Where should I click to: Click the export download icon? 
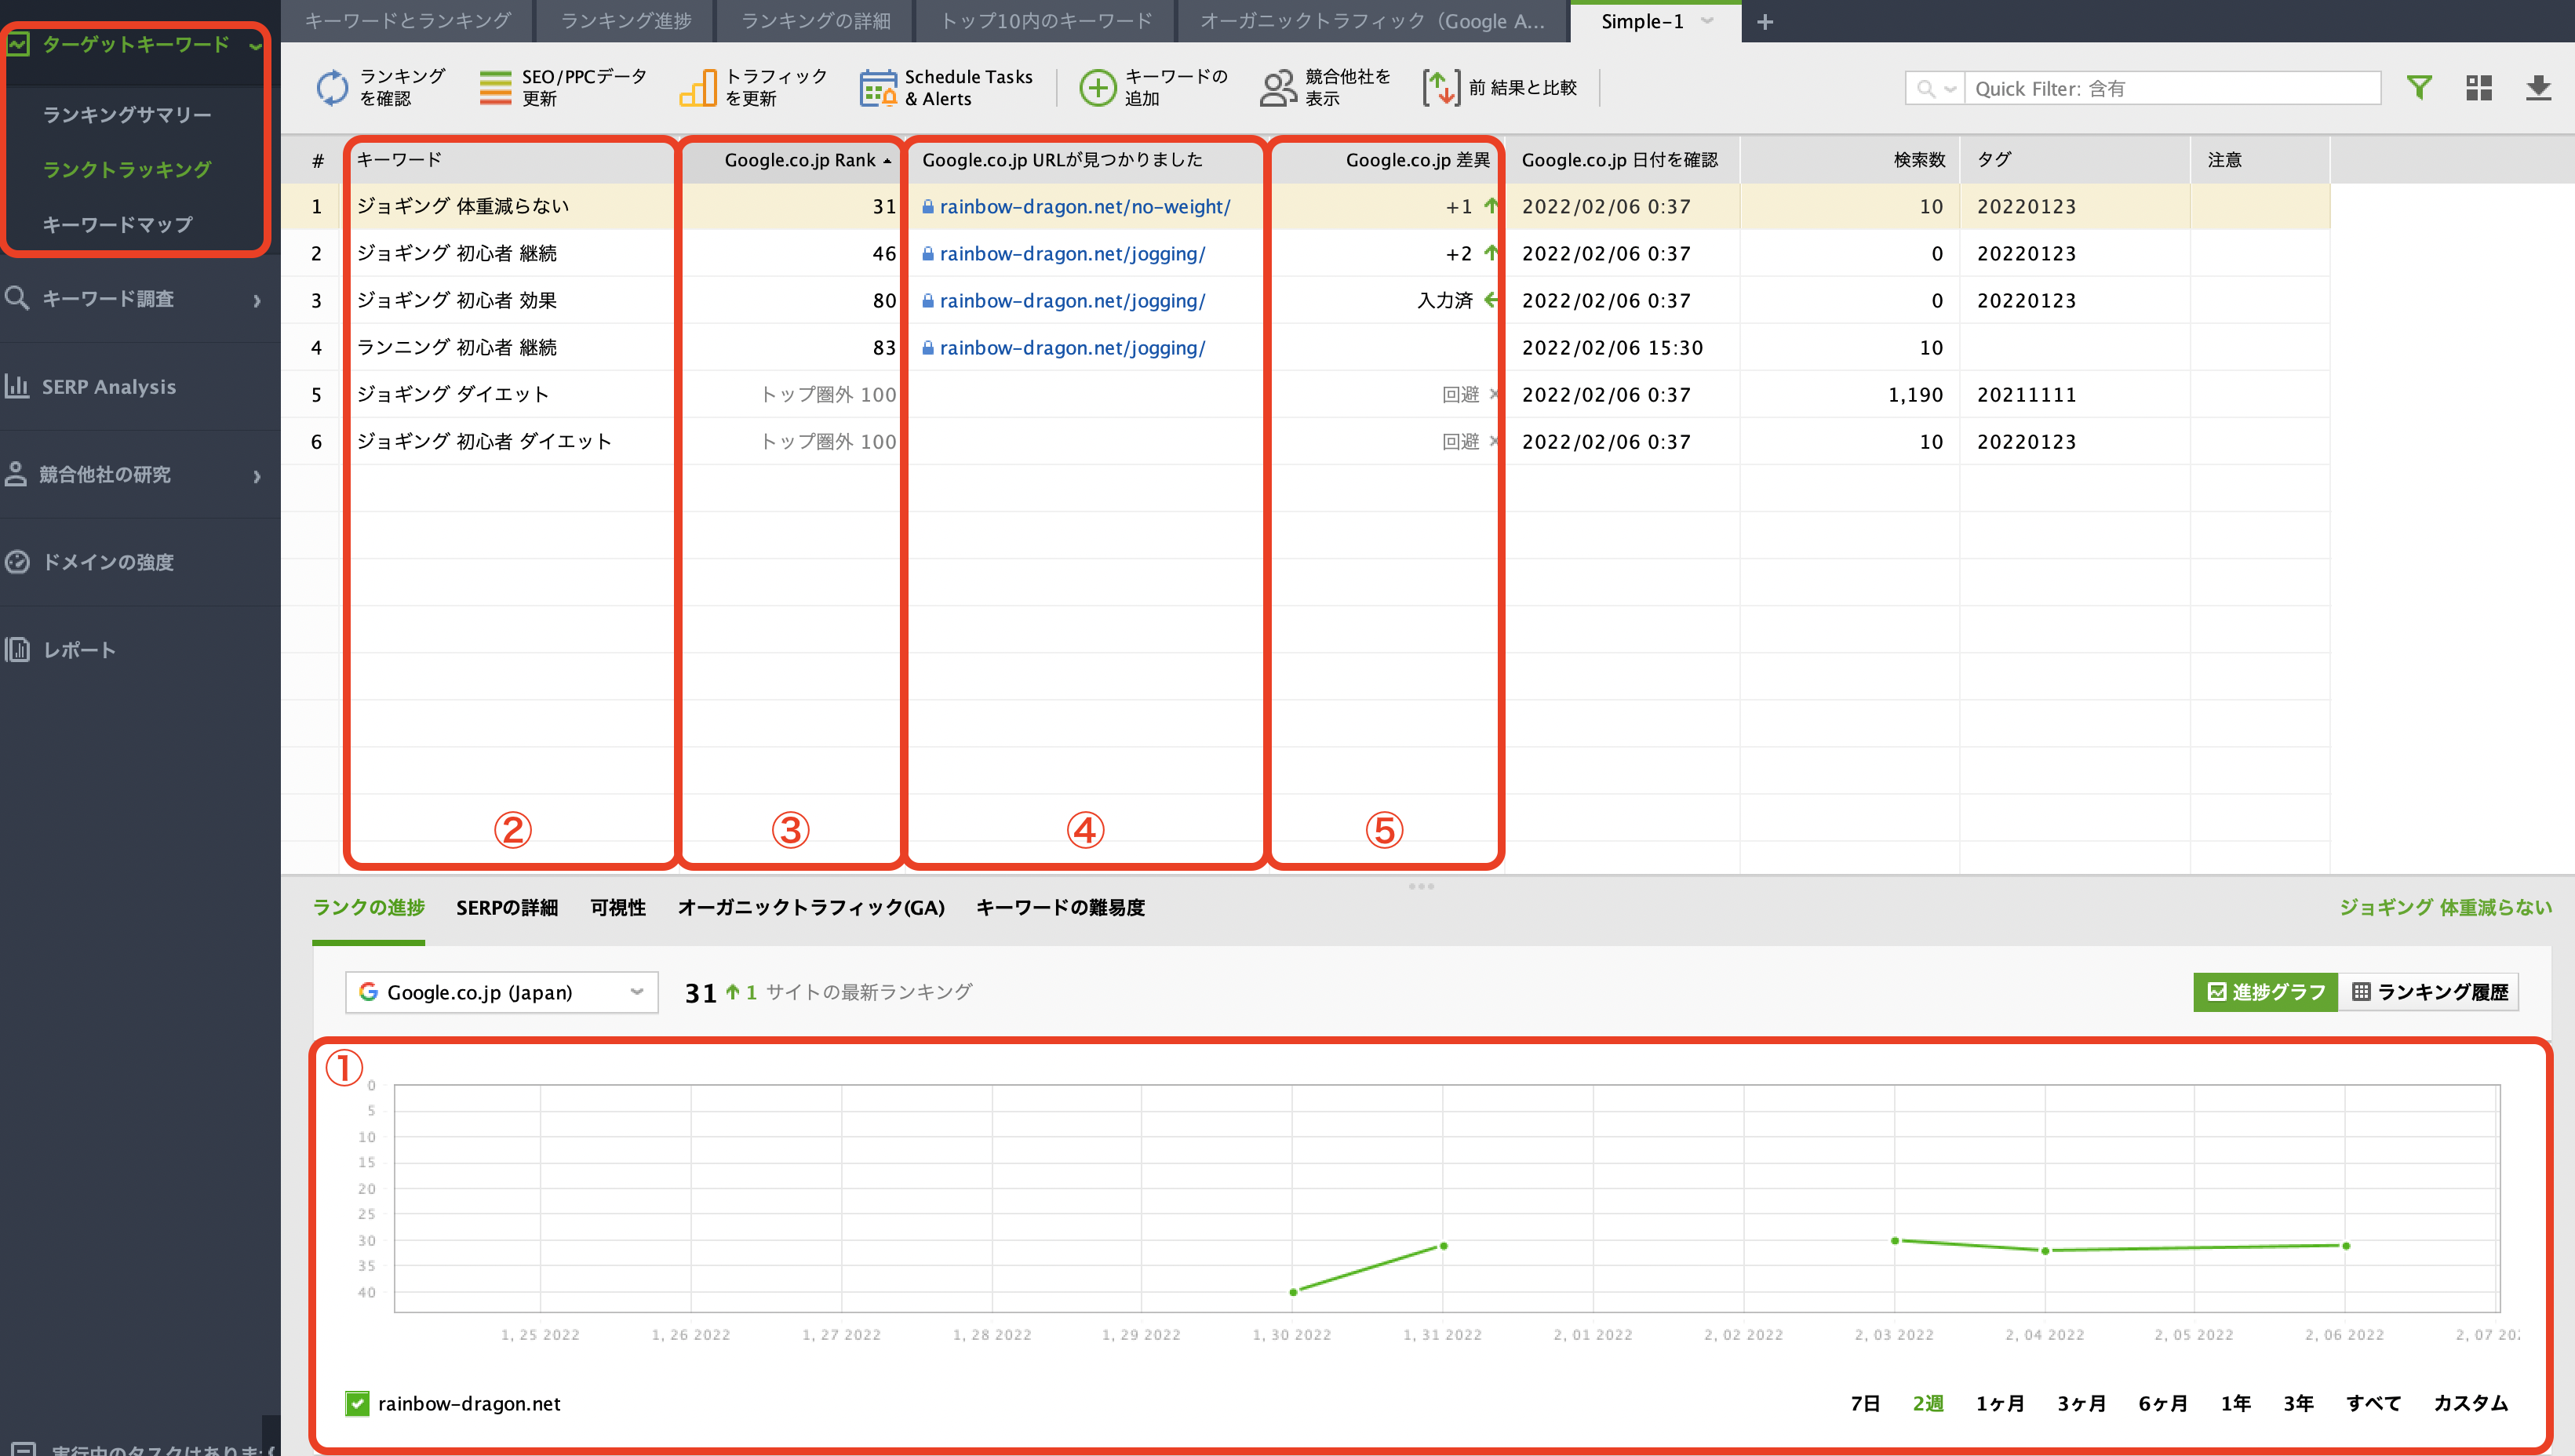tap(2538, 88)
